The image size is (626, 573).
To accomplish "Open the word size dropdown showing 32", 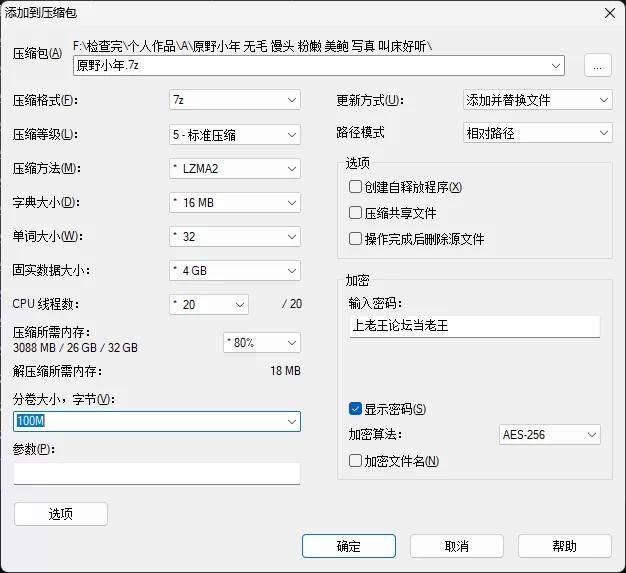I will 235,236.
